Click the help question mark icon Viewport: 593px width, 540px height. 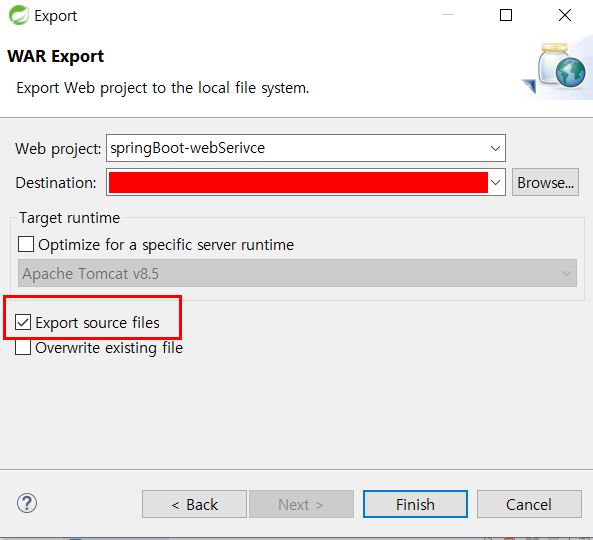point(27,503)
